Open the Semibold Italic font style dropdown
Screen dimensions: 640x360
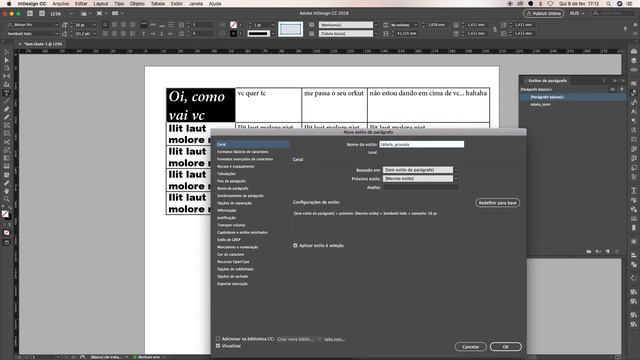[x=33, y=34]
